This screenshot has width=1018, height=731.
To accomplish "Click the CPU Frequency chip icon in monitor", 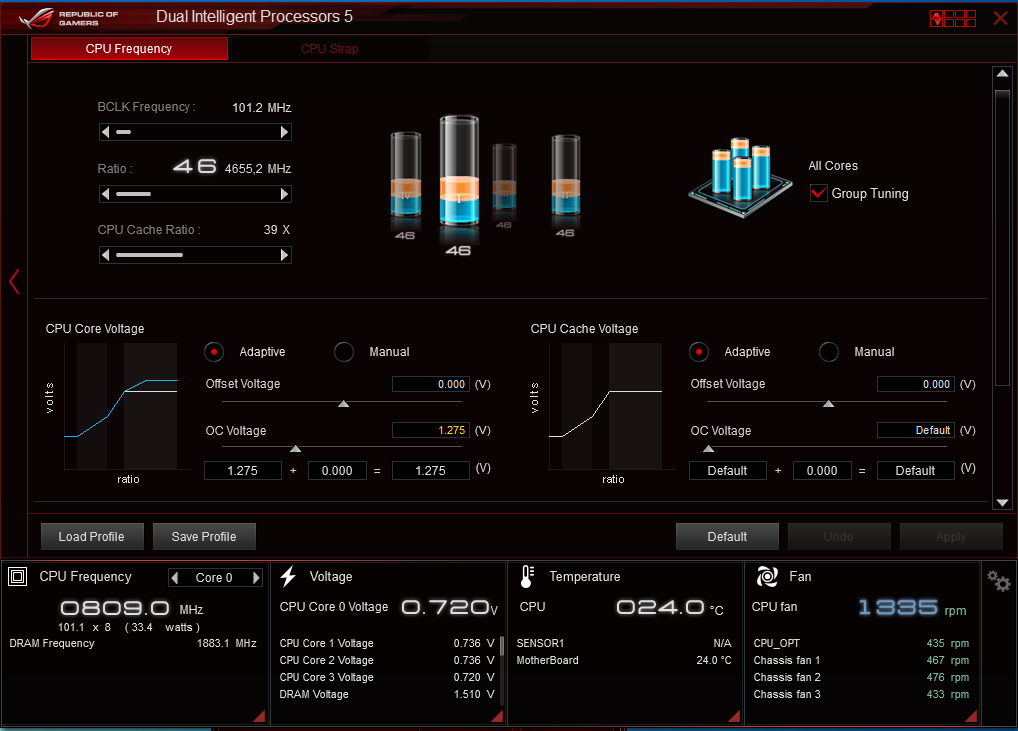I will (18, 576).
